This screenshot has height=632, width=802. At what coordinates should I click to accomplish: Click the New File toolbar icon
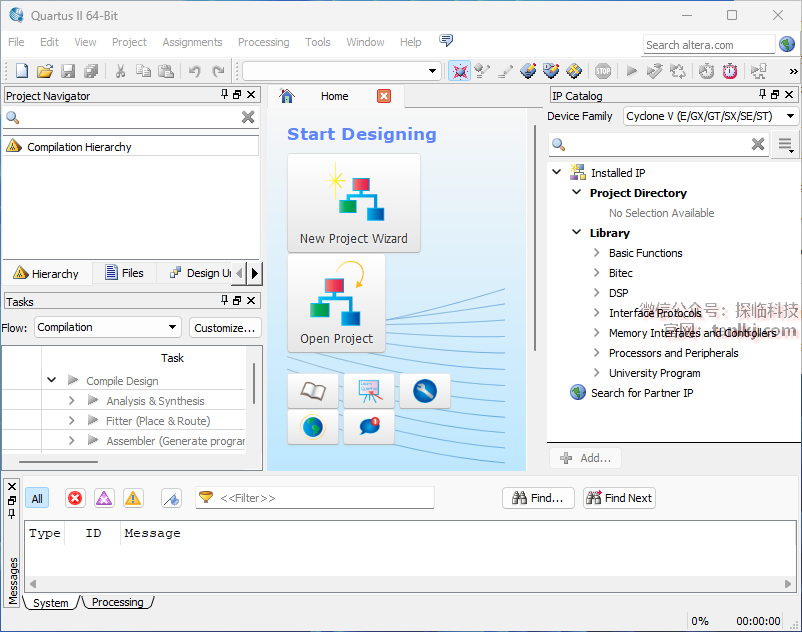point(22,71)
